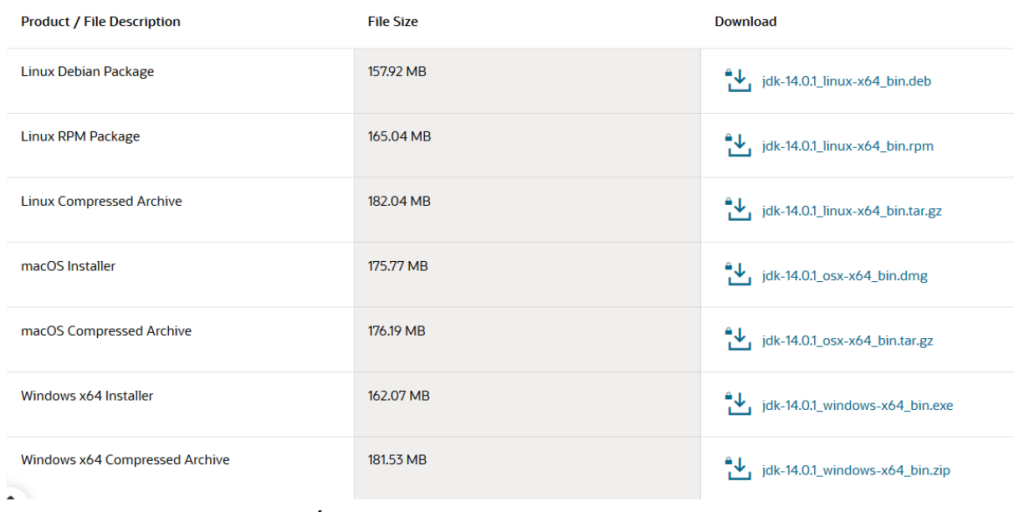Click the Download column header

coord(745,22)
